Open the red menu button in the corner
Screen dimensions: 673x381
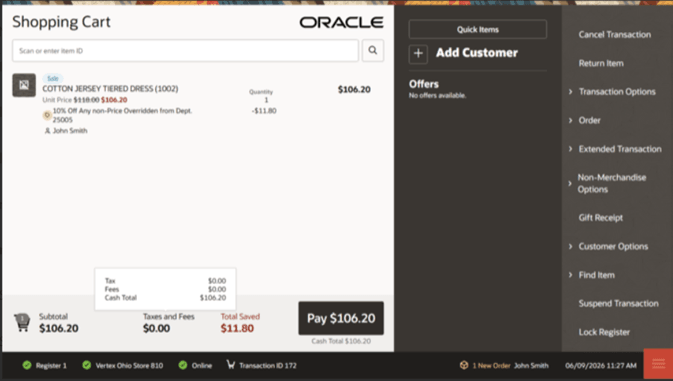coord(658,364)
